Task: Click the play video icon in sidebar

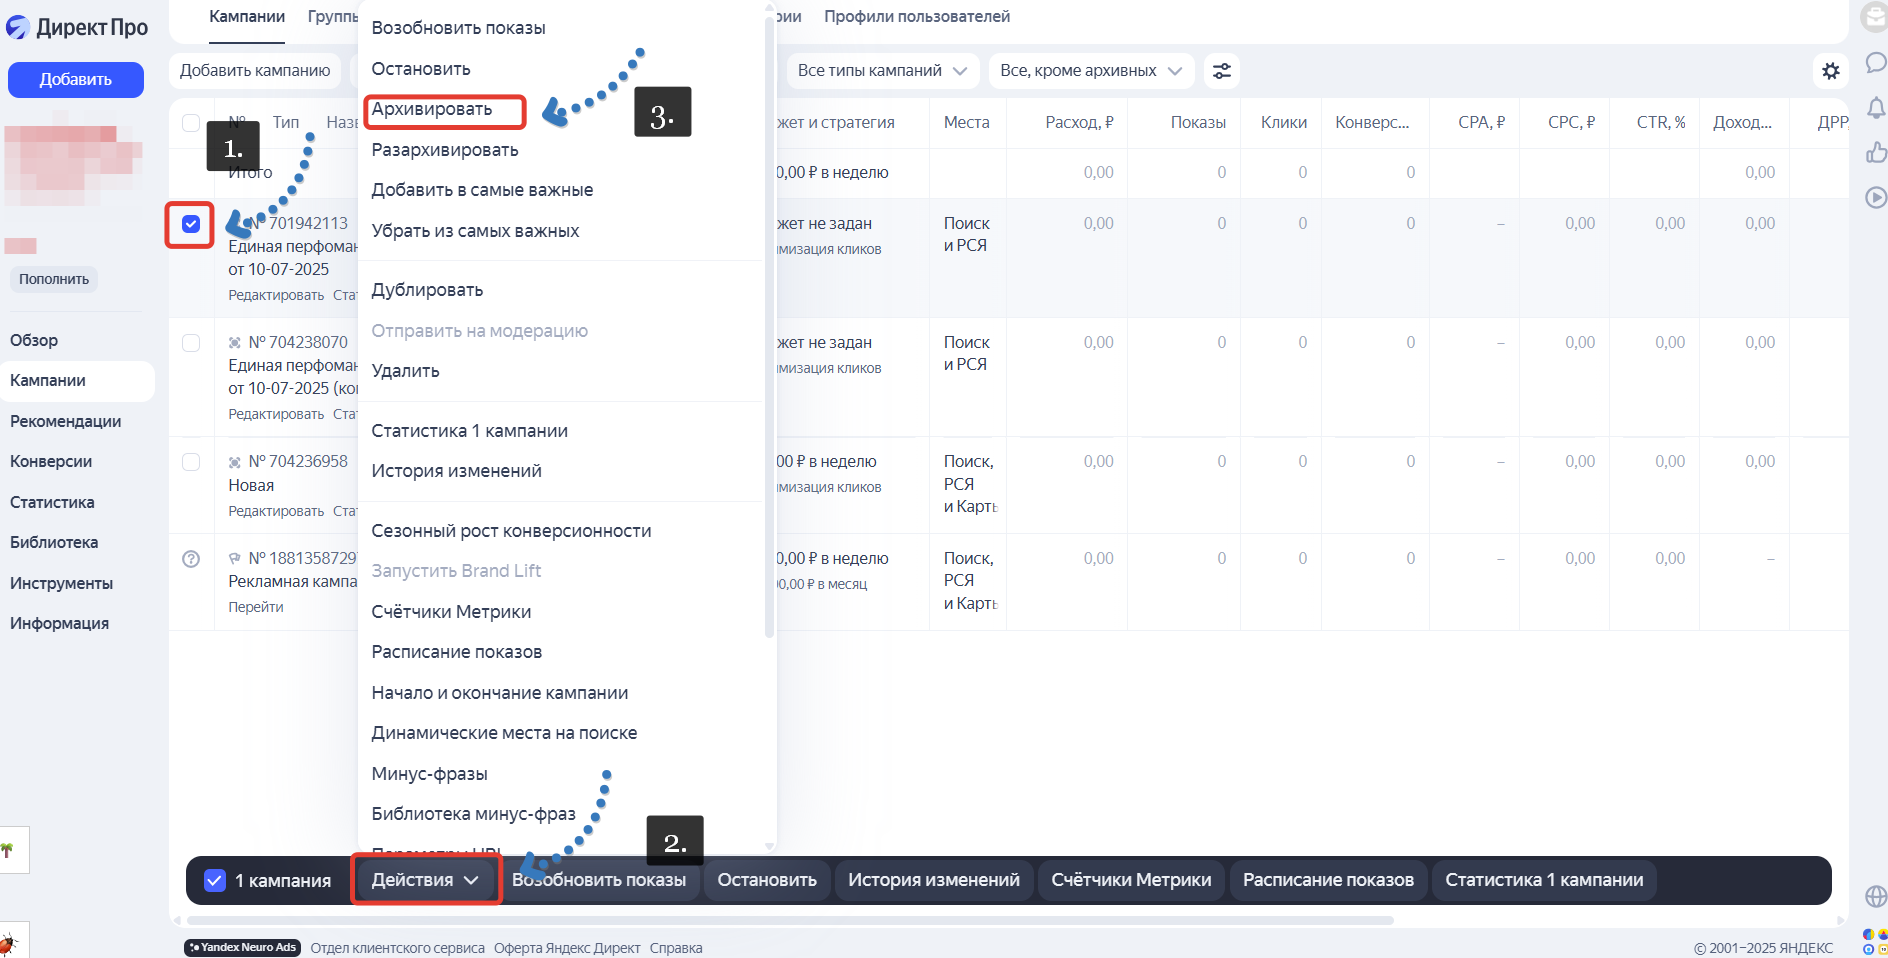Action: [x=1876, y=197]
